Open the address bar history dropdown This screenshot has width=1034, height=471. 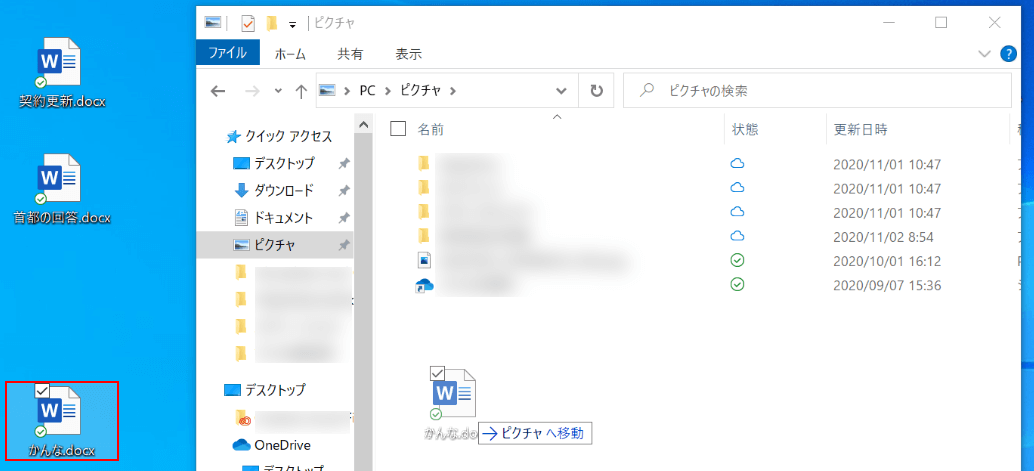coord(561,90)
